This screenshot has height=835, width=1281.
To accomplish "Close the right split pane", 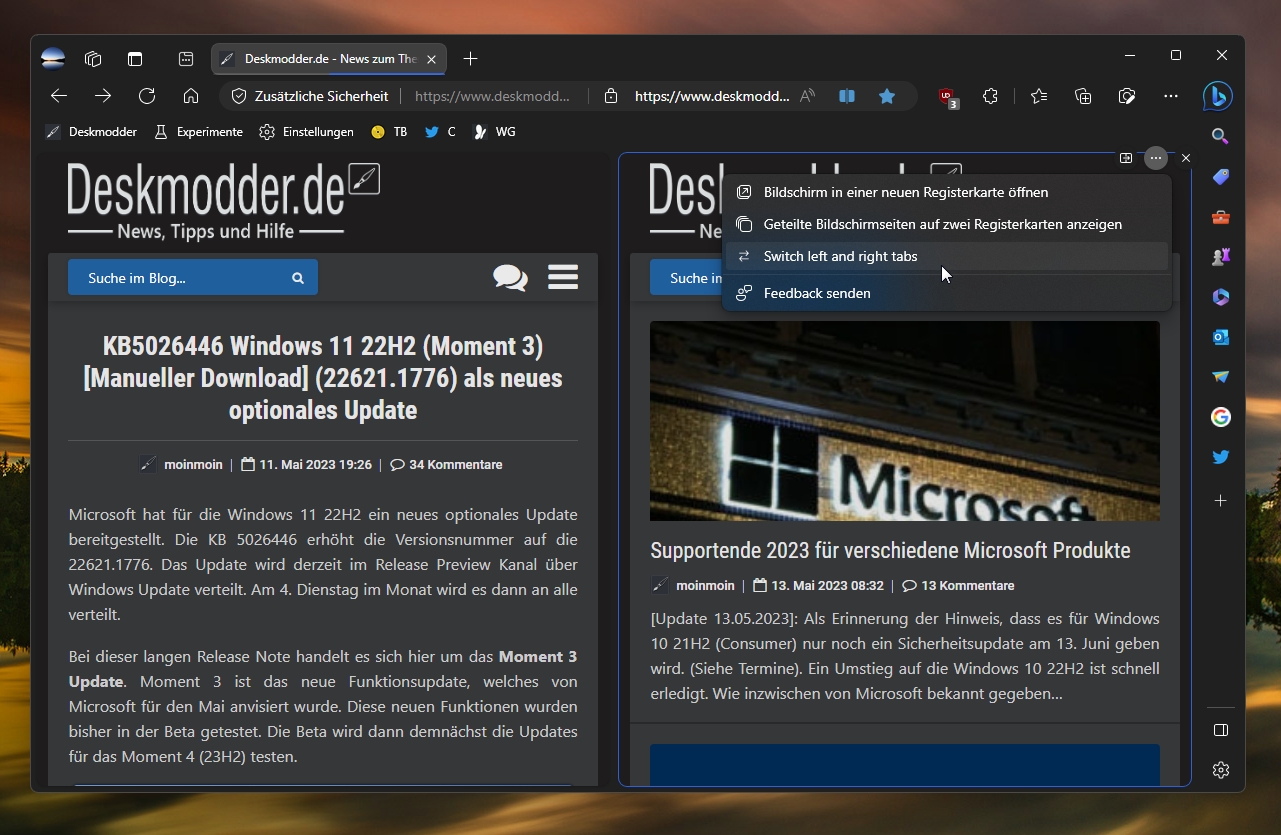I will [x=1186, y=158].
